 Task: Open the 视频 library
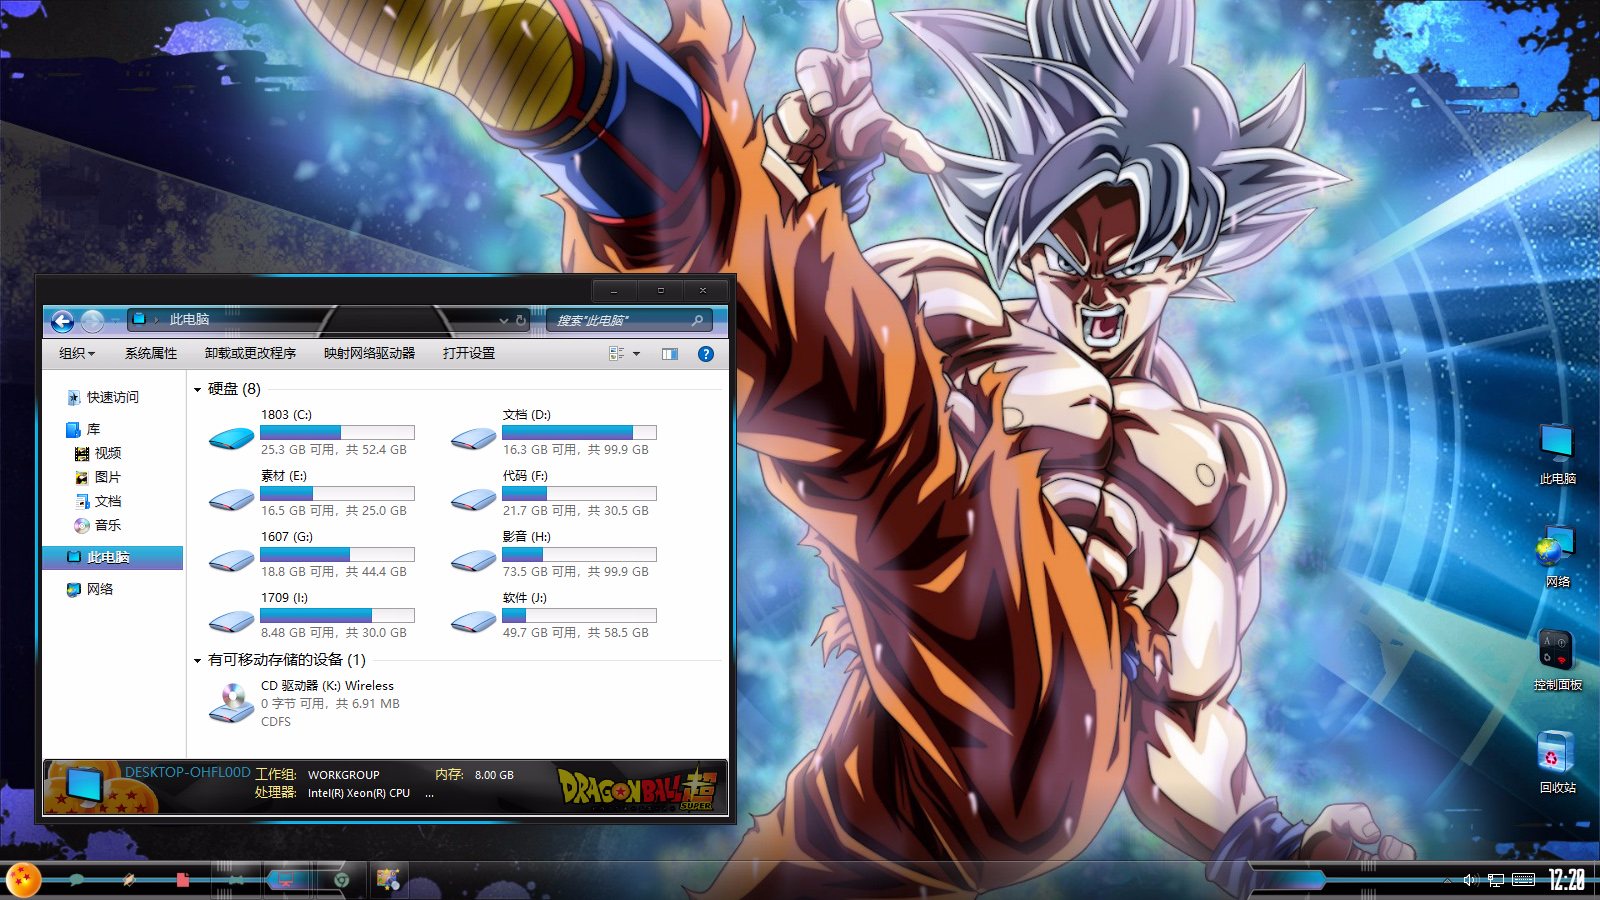98,453
